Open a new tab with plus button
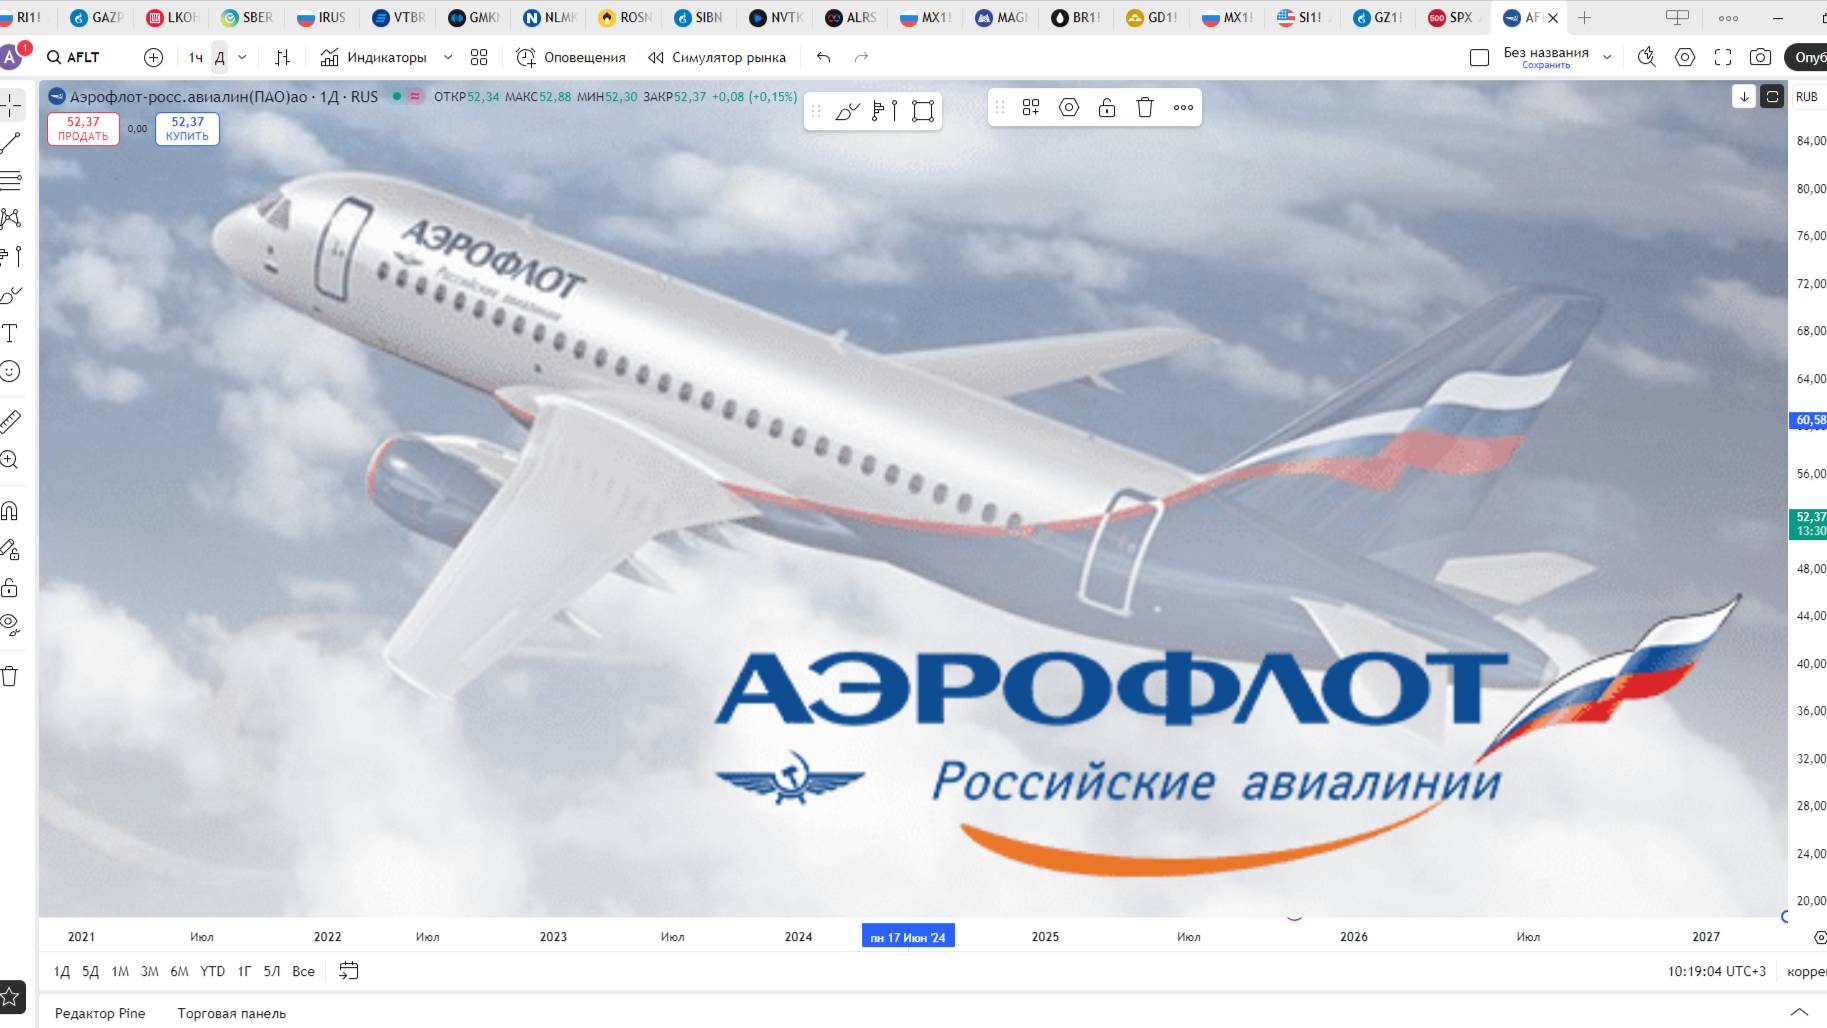1827x1028 pixels. coord(1584,17)
